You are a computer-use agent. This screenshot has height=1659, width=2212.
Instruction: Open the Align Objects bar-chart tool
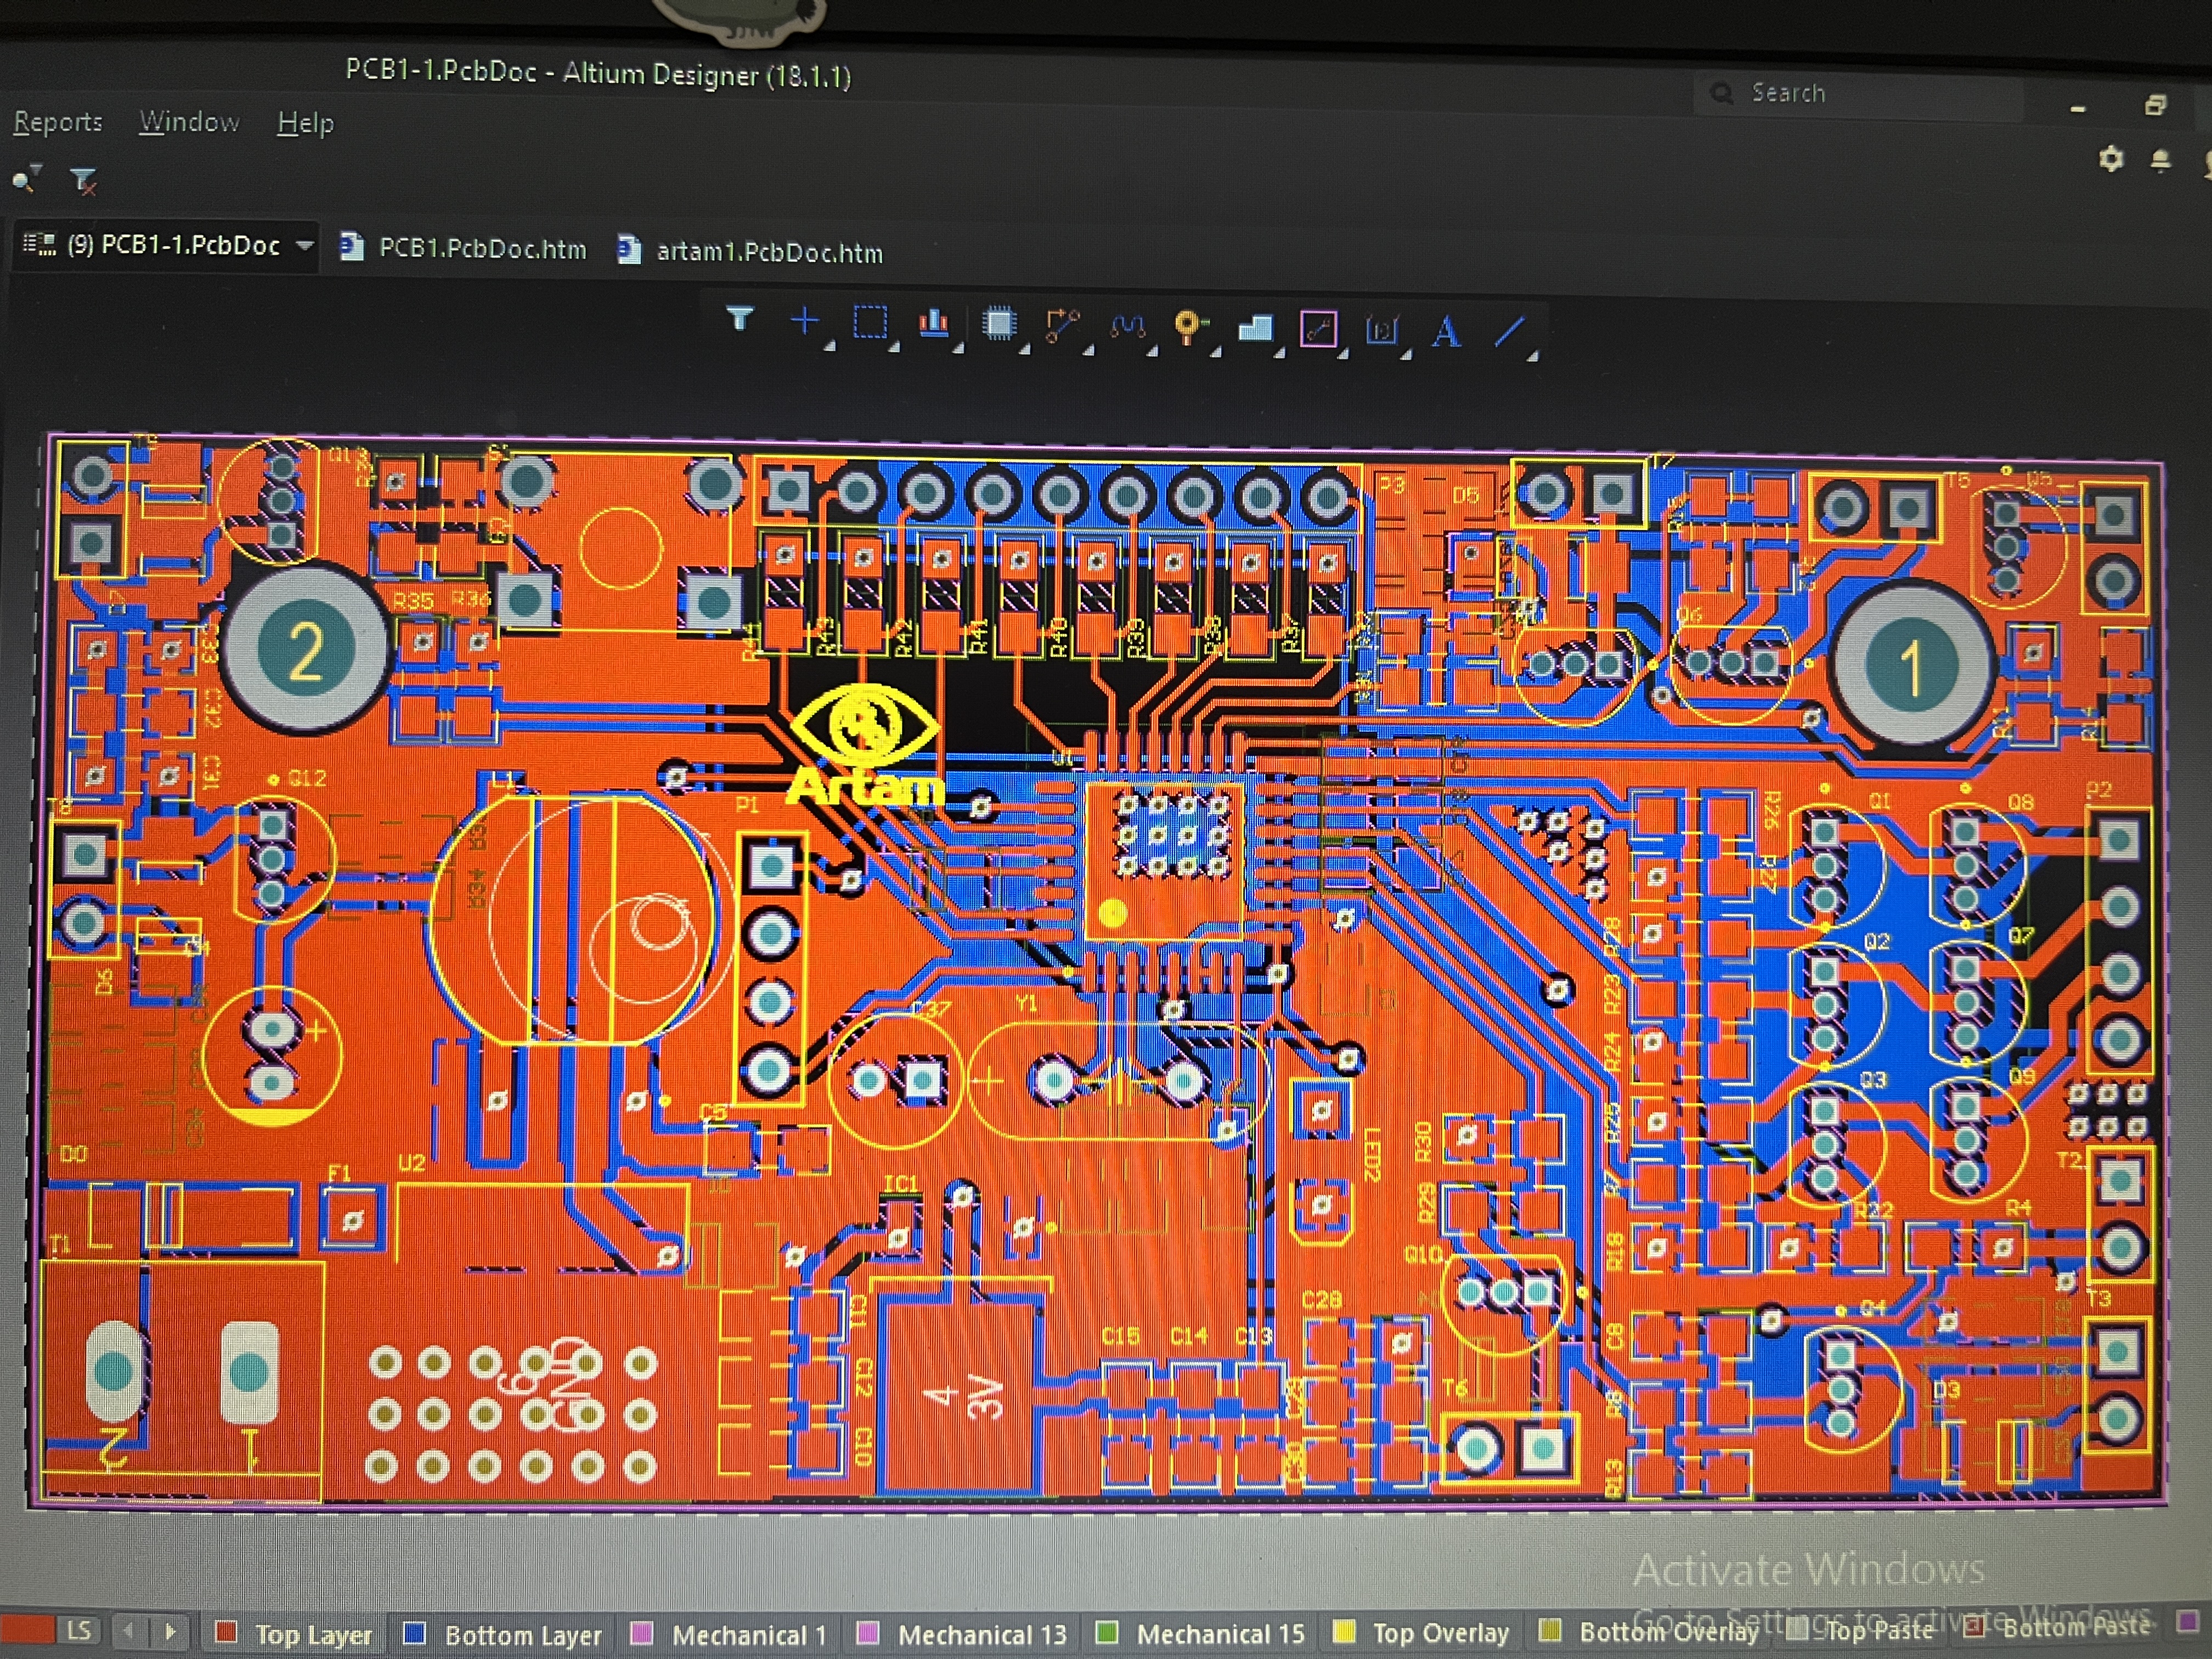coord(933,323)
